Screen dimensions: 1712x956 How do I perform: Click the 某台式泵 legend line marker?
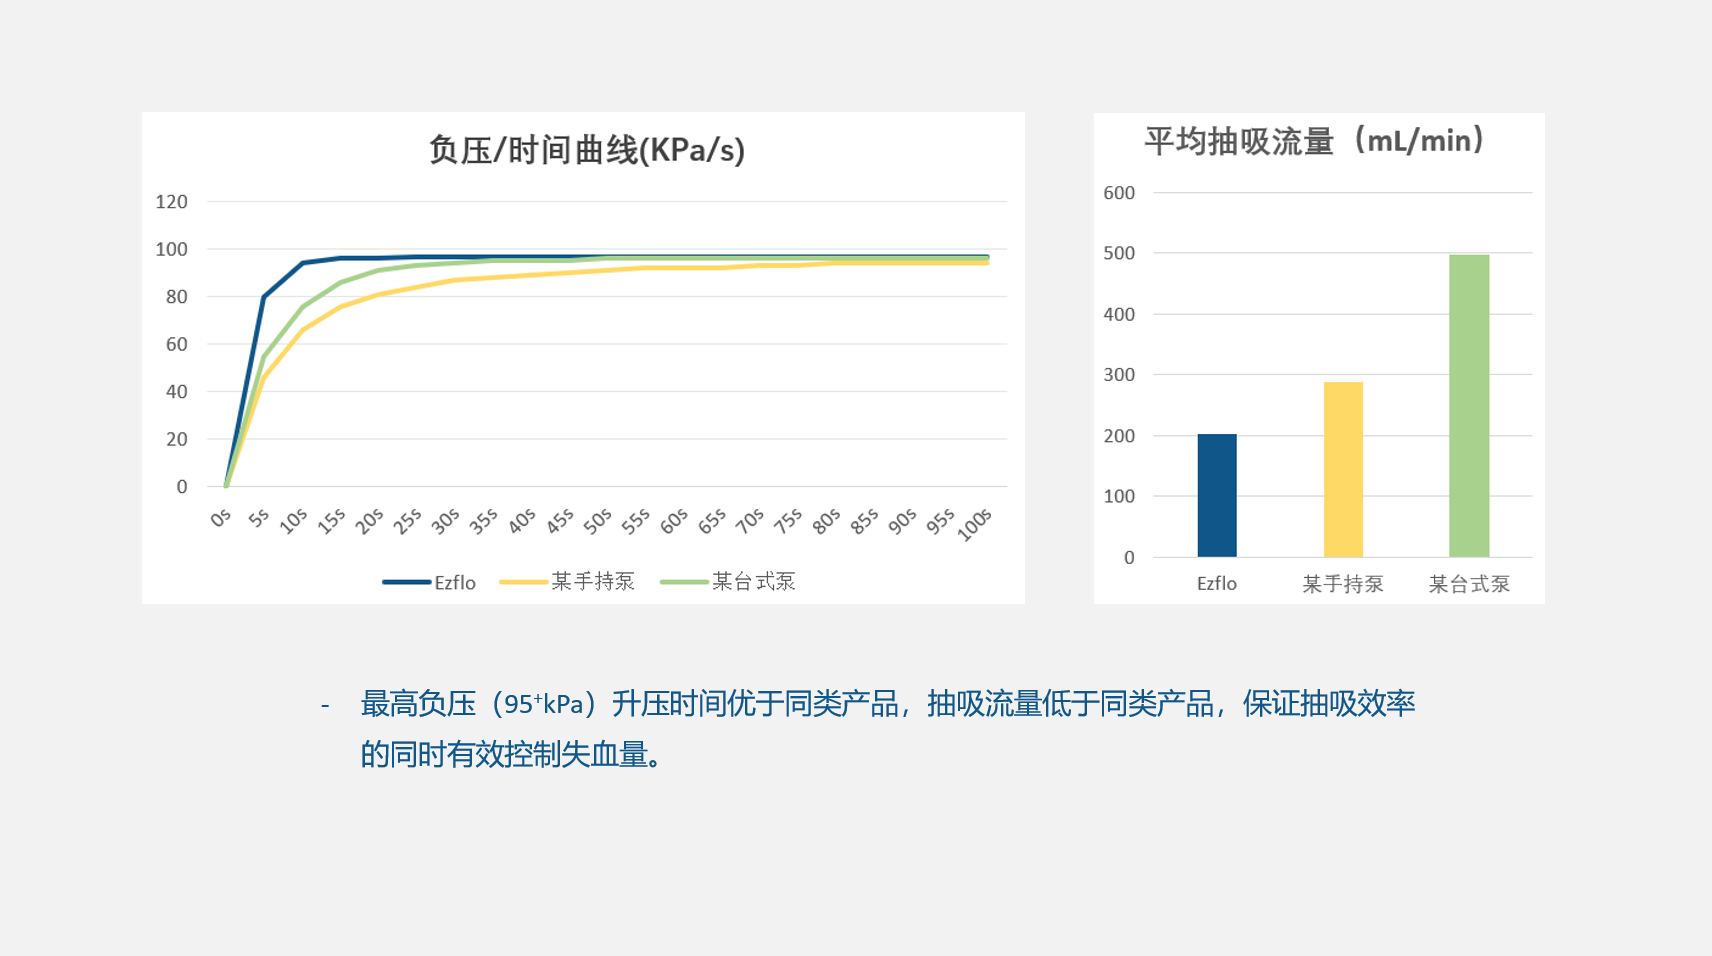686,581
